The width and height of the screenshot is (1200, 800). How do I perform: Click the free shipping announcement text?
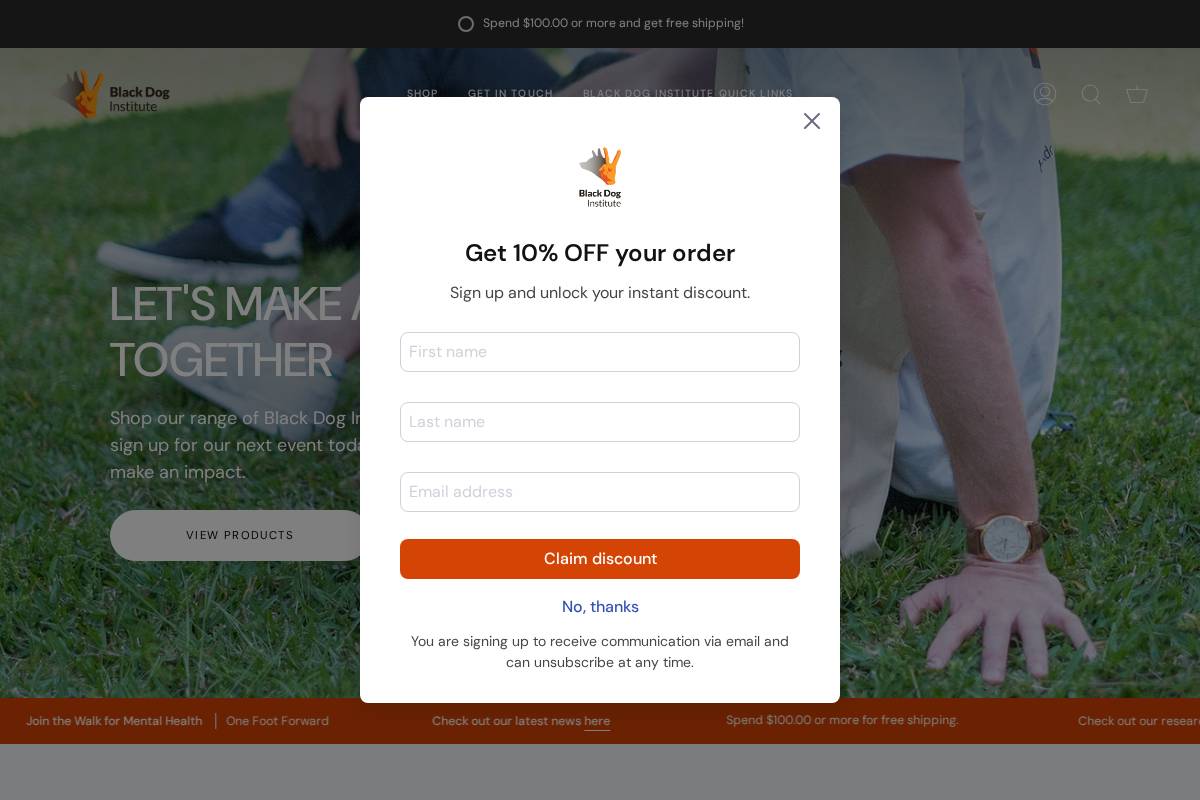pyautogui.click(x=613, y=23)
